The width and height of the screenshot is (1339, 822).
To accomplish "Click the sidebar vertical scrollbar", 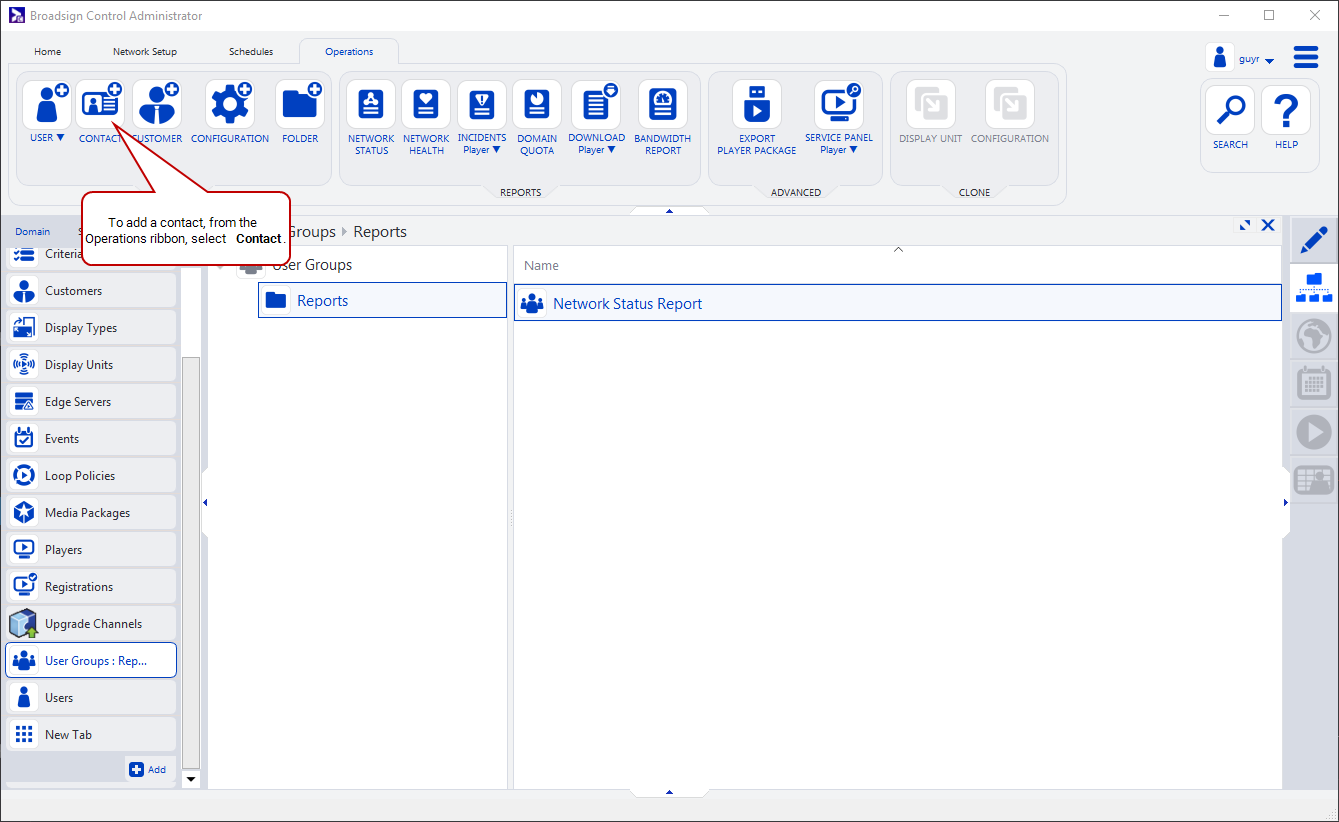I will pyautogui.click(x=191, y=563).
